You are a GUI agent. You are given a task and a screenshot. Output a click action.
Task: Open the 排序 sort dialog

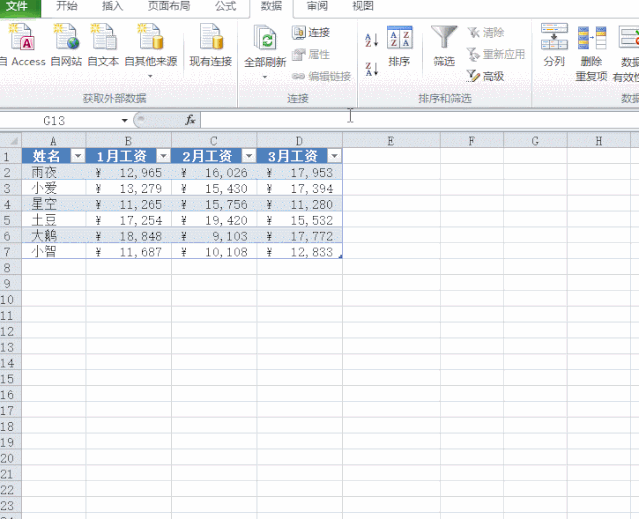pyautogui.click(x=399, y=46)
